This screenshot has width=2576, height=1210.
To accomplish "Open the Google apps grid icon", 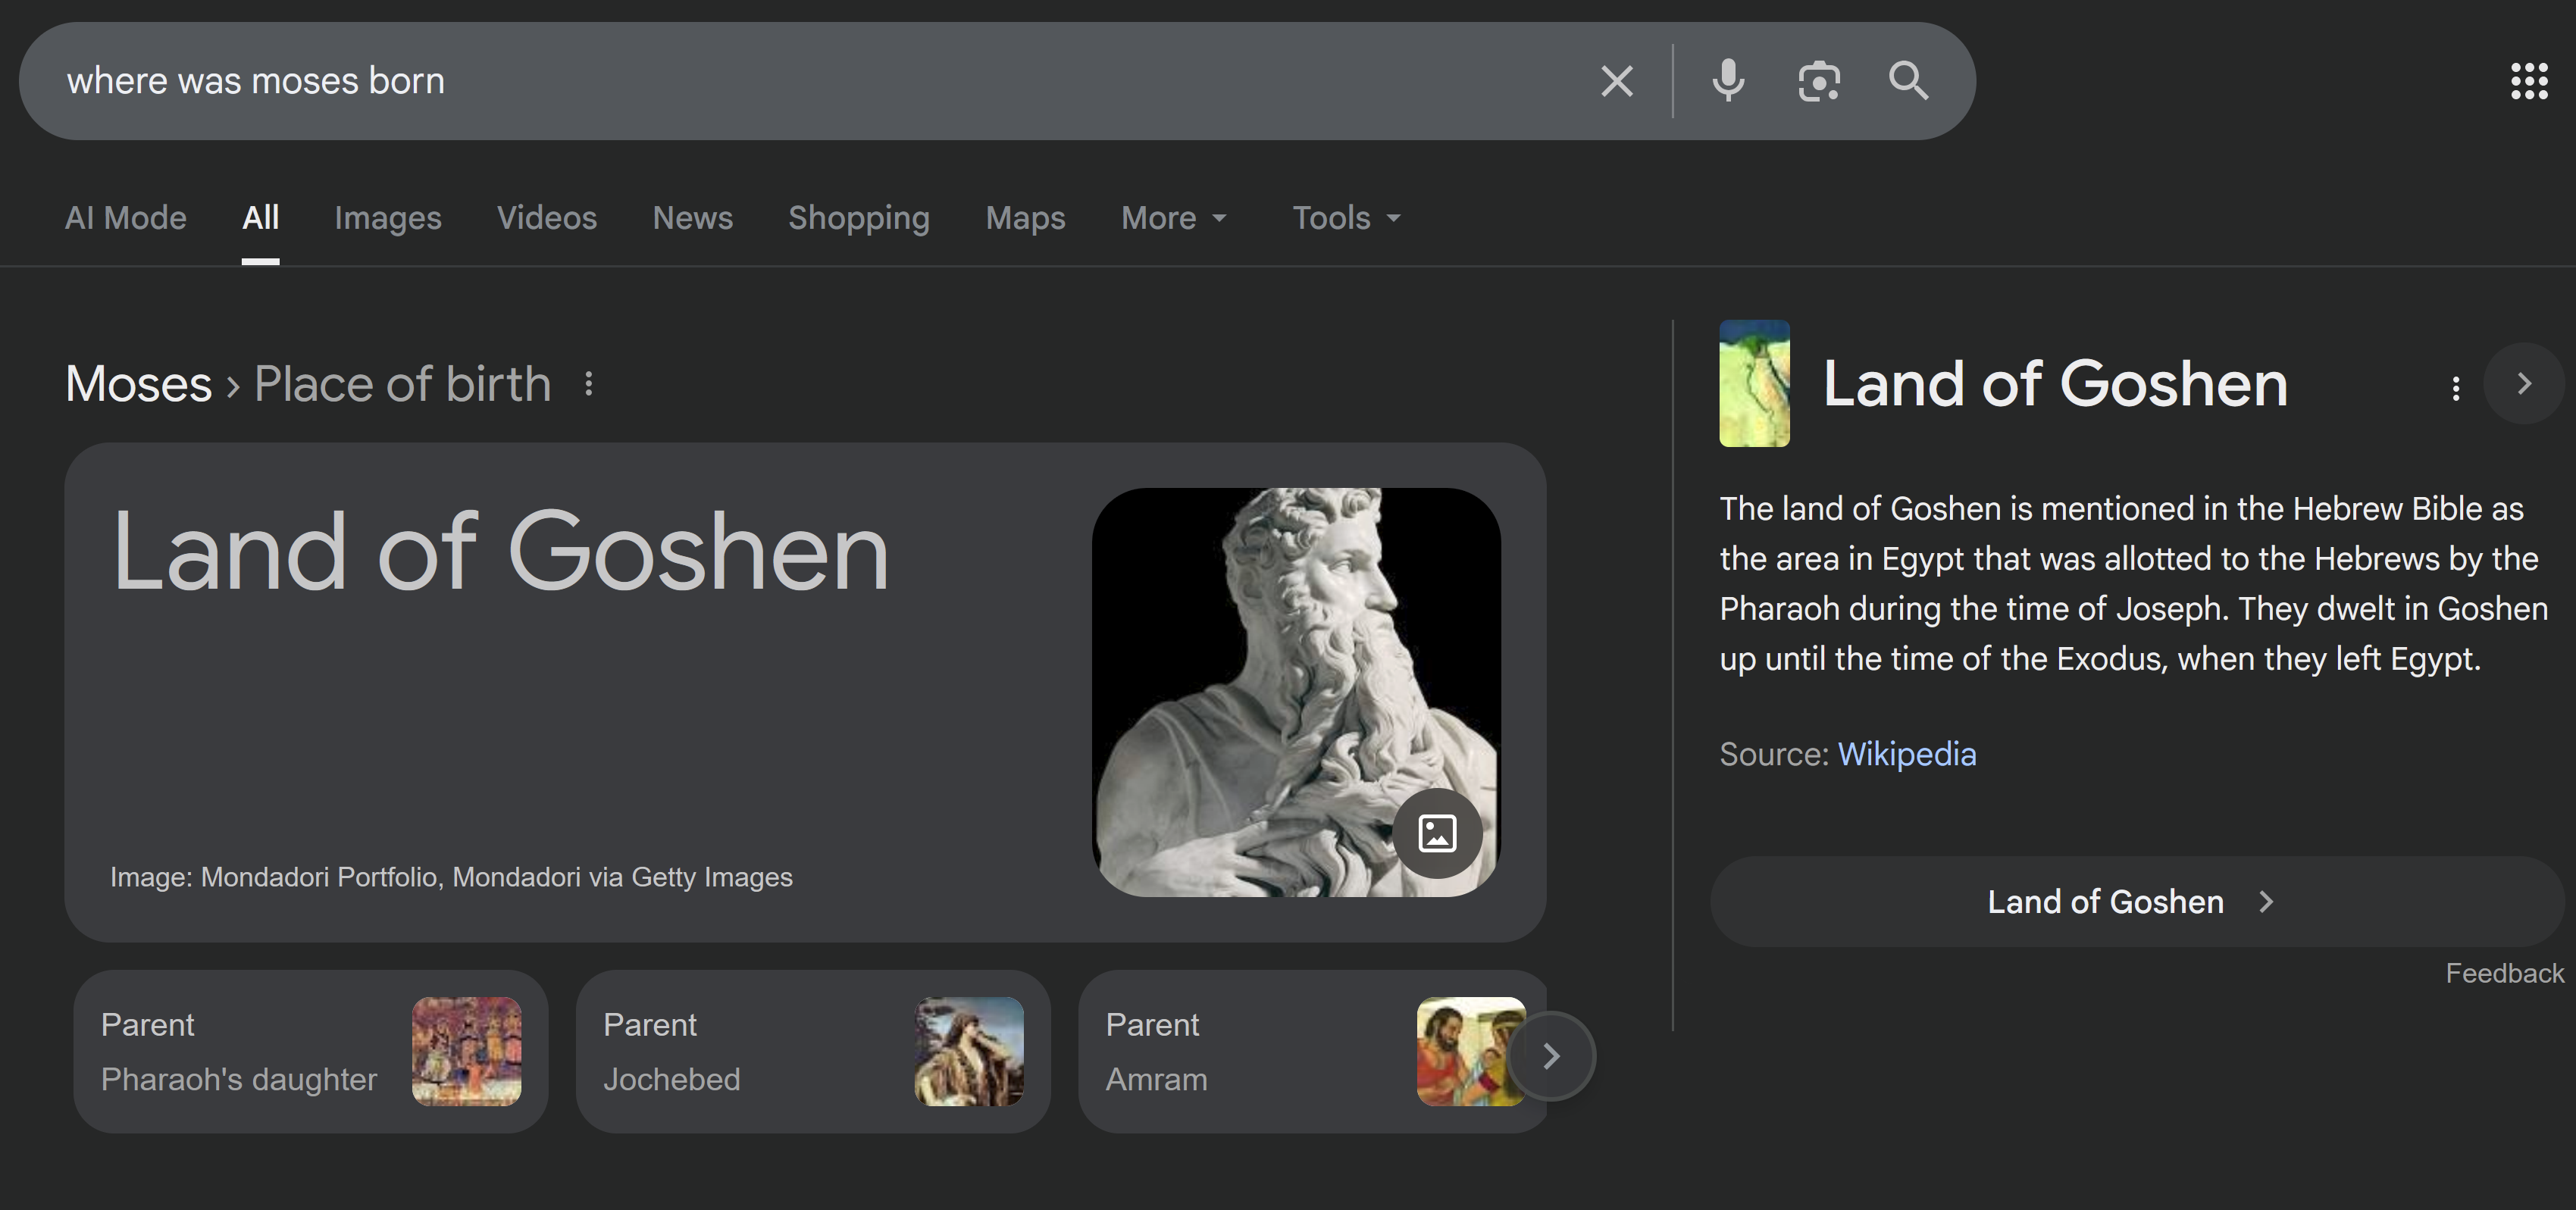I will pyautogui.click(x=2529, y=81).
